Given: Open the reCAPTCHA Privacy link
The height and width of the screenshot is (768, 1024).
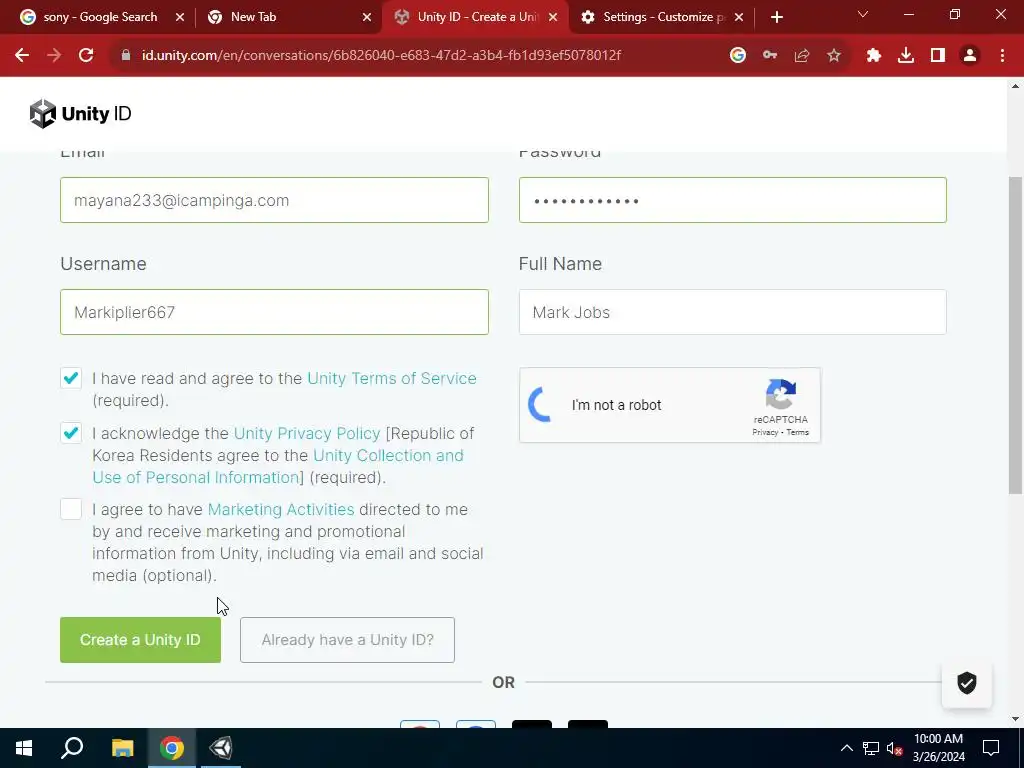Looking at the screenshot, I should tap(765, 432).
